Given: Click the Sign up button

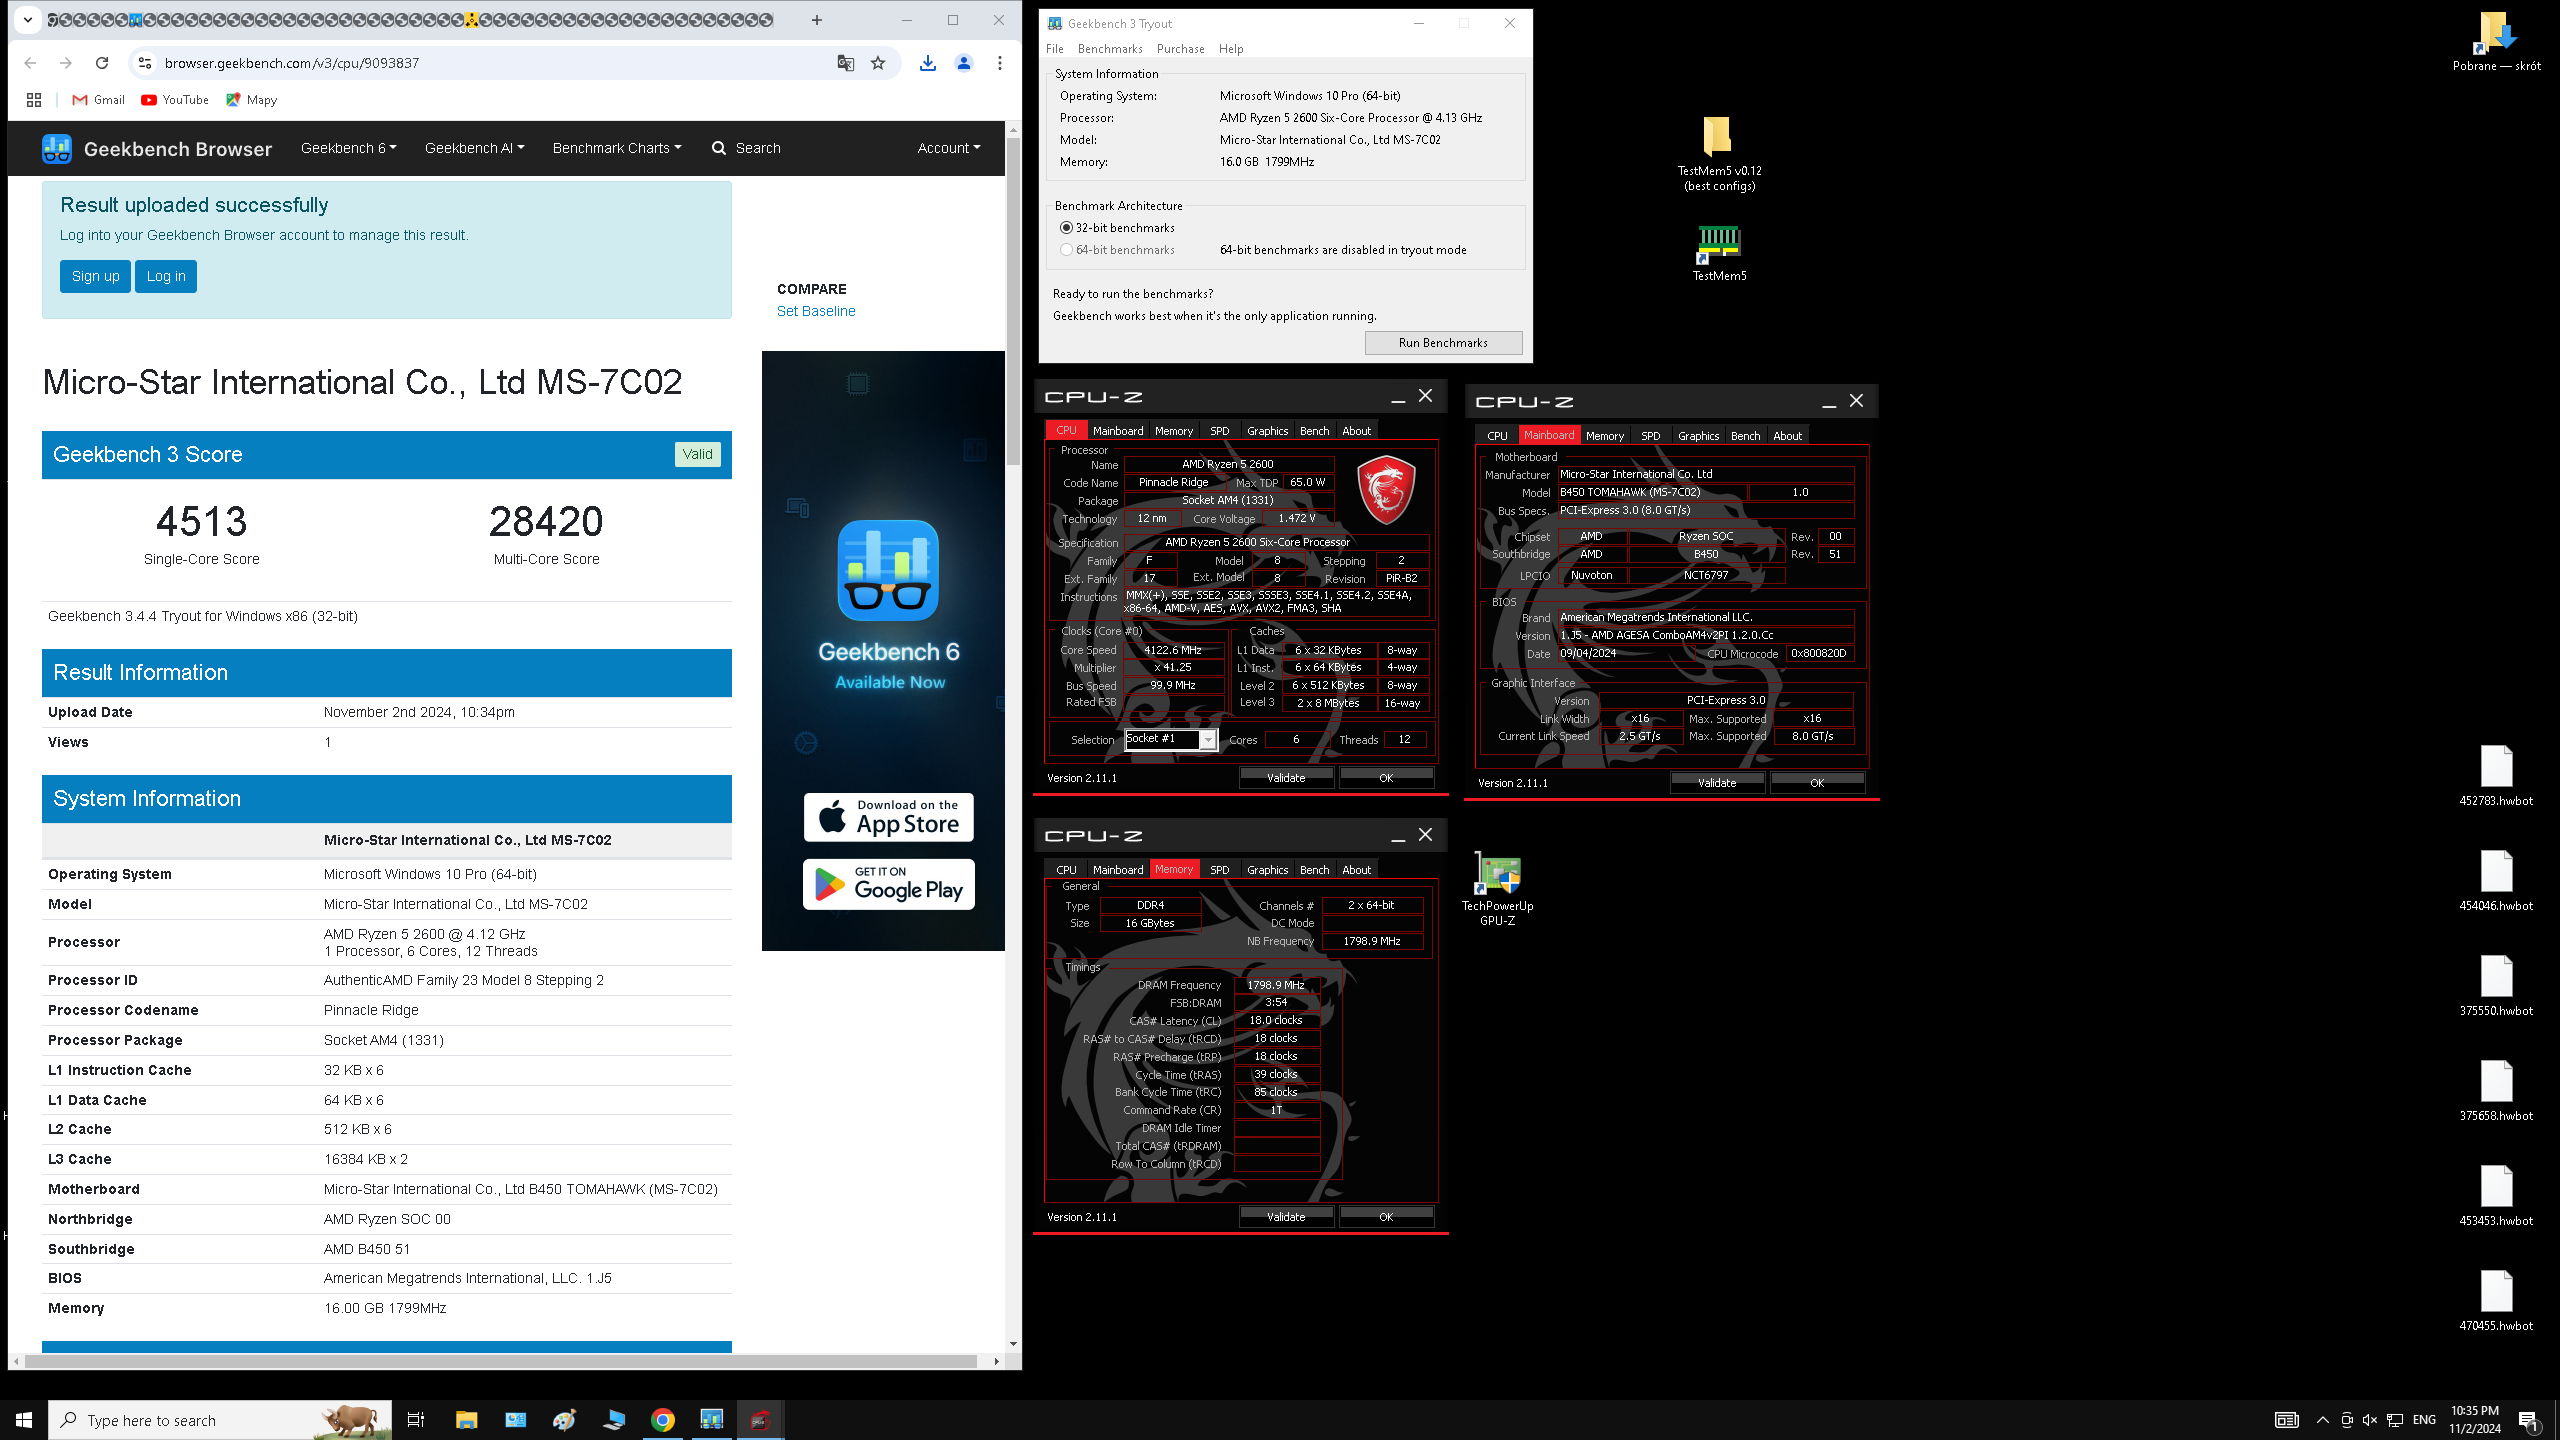Looking at the screenshot, I should (x=96, y=277).
